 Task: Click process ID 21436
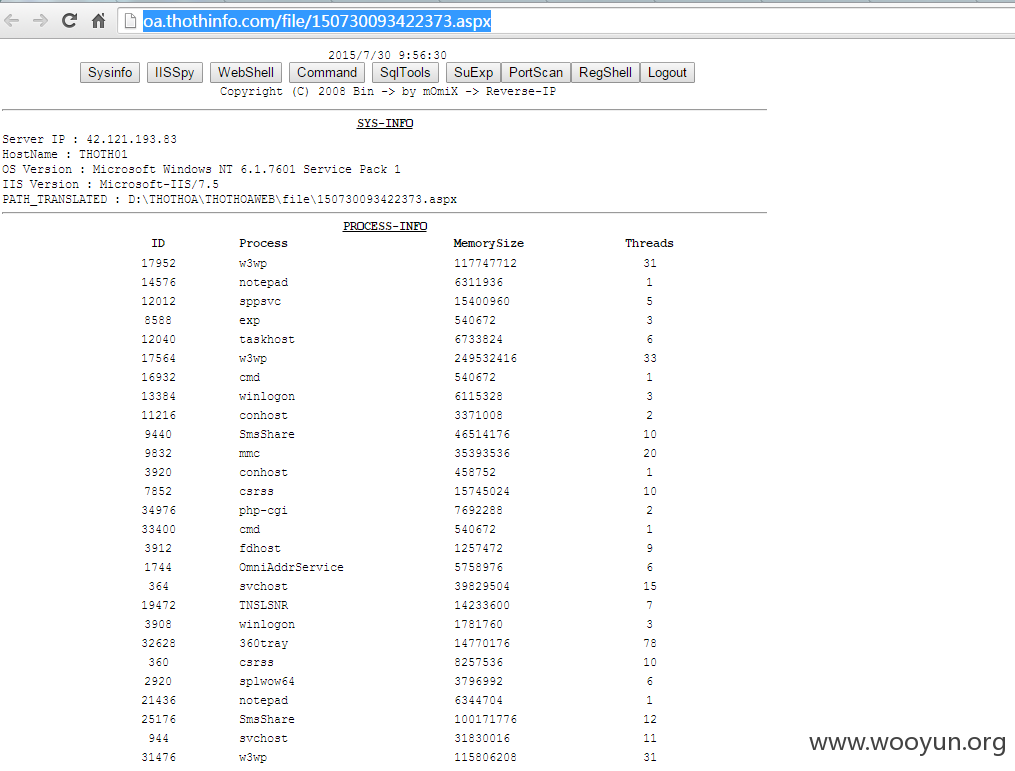click(x=159, y=700)
